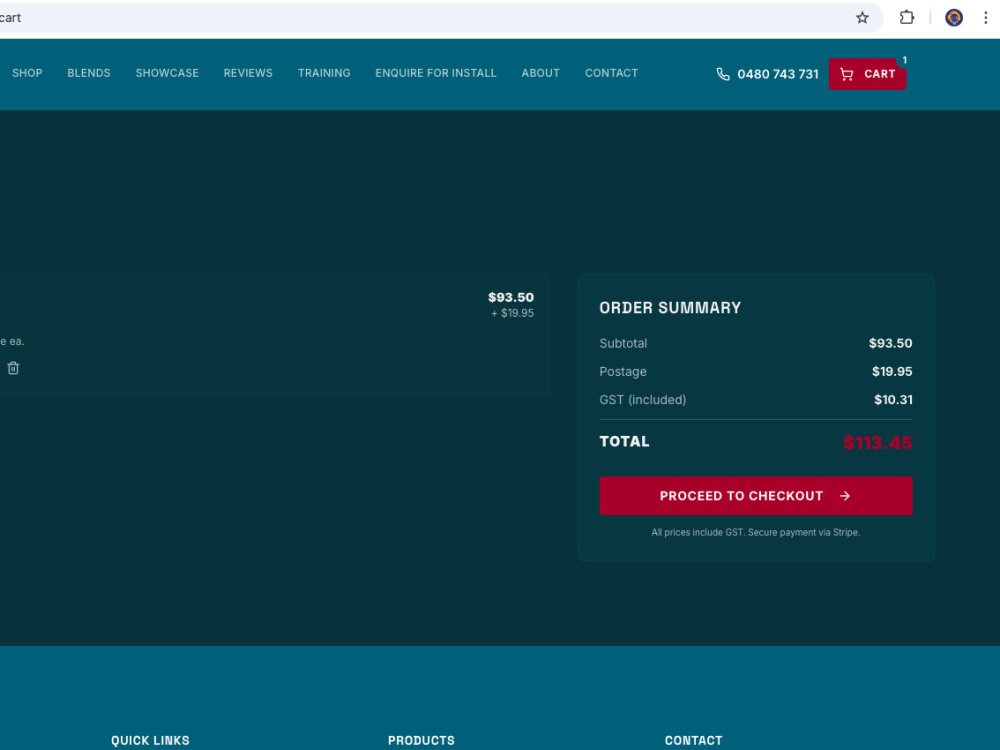Click the + $19.95 postage note on item

point(512,313)
